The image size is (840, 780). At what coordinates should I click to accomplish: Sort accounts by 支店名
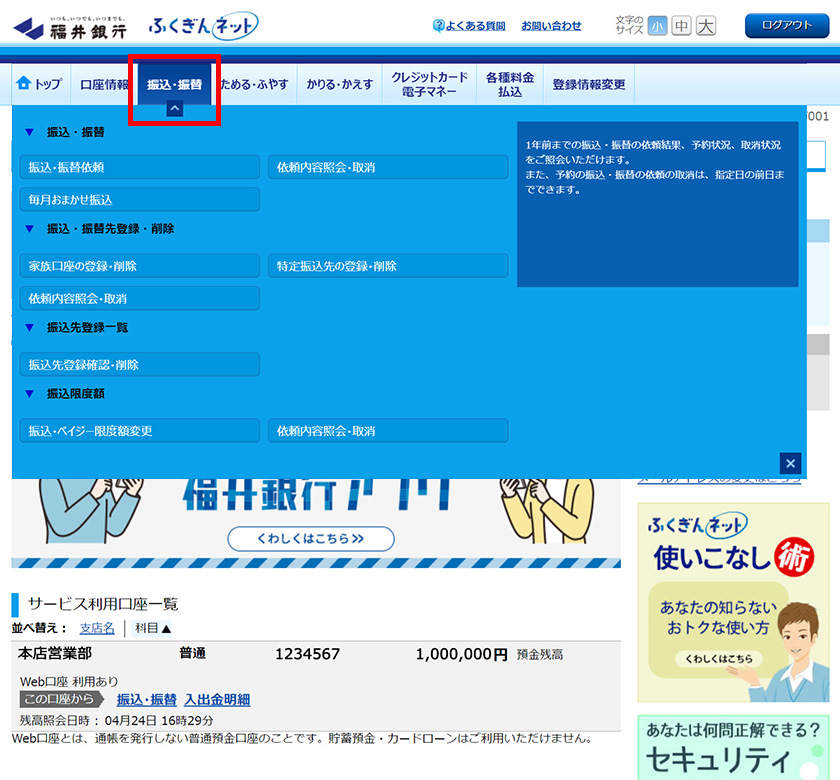point(97,628)
